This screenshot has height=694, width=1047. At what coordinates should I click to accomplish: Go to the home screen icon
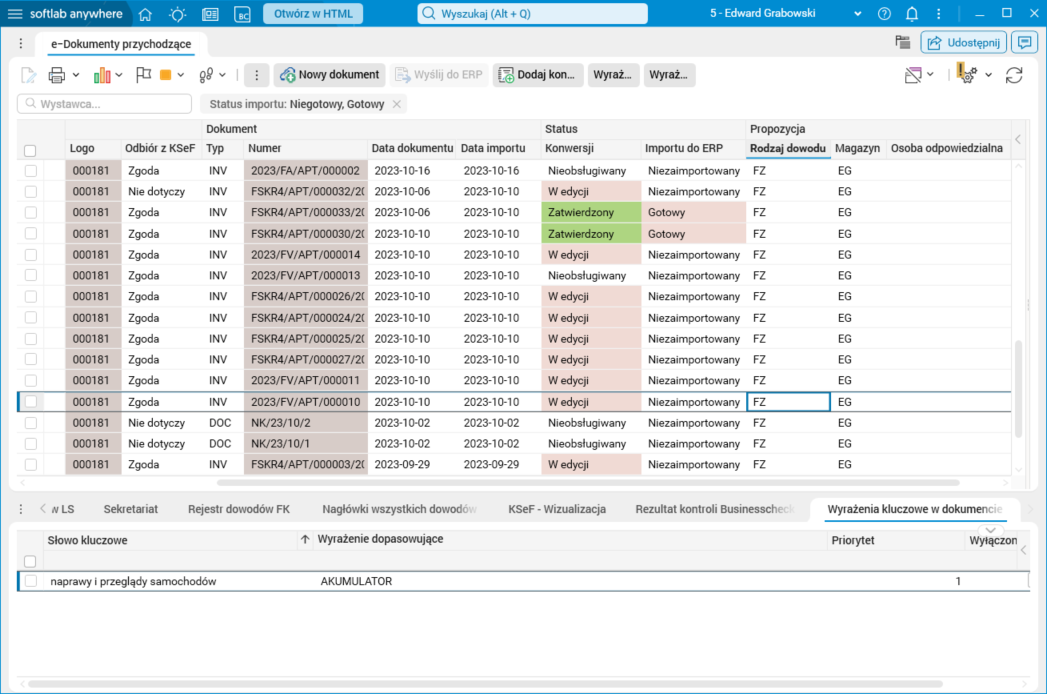coord(145,14)
